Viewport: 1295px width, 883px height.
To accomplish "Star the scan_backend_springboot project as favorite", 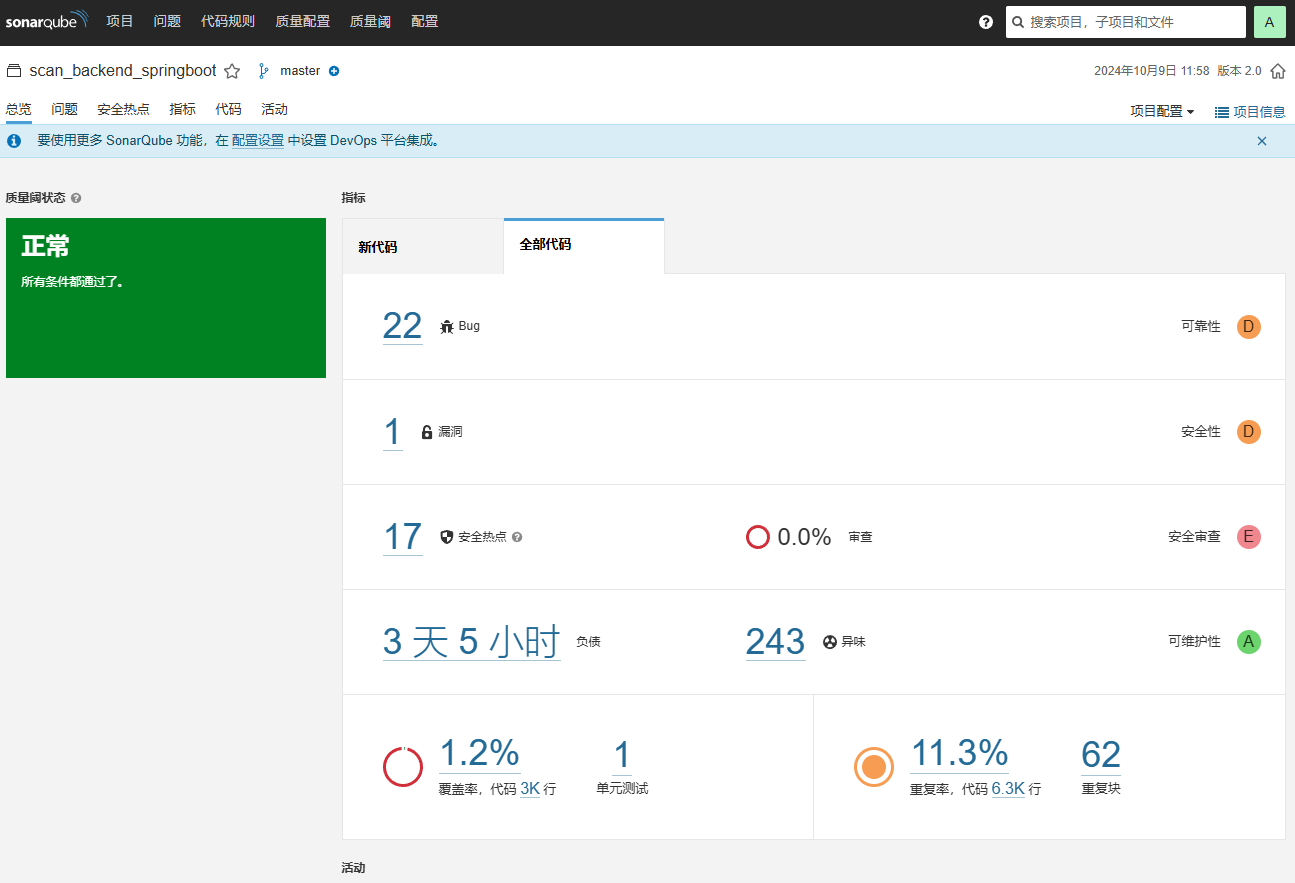I will (232, 71).
